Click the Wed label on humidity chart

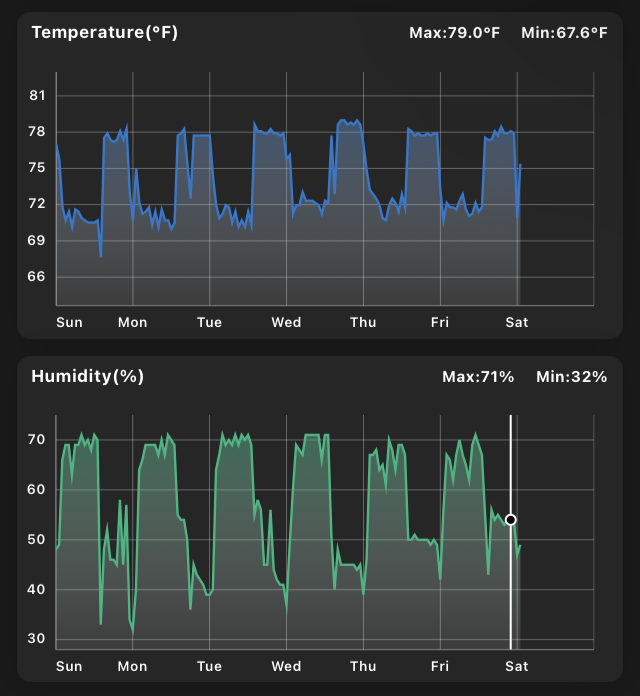286,666
